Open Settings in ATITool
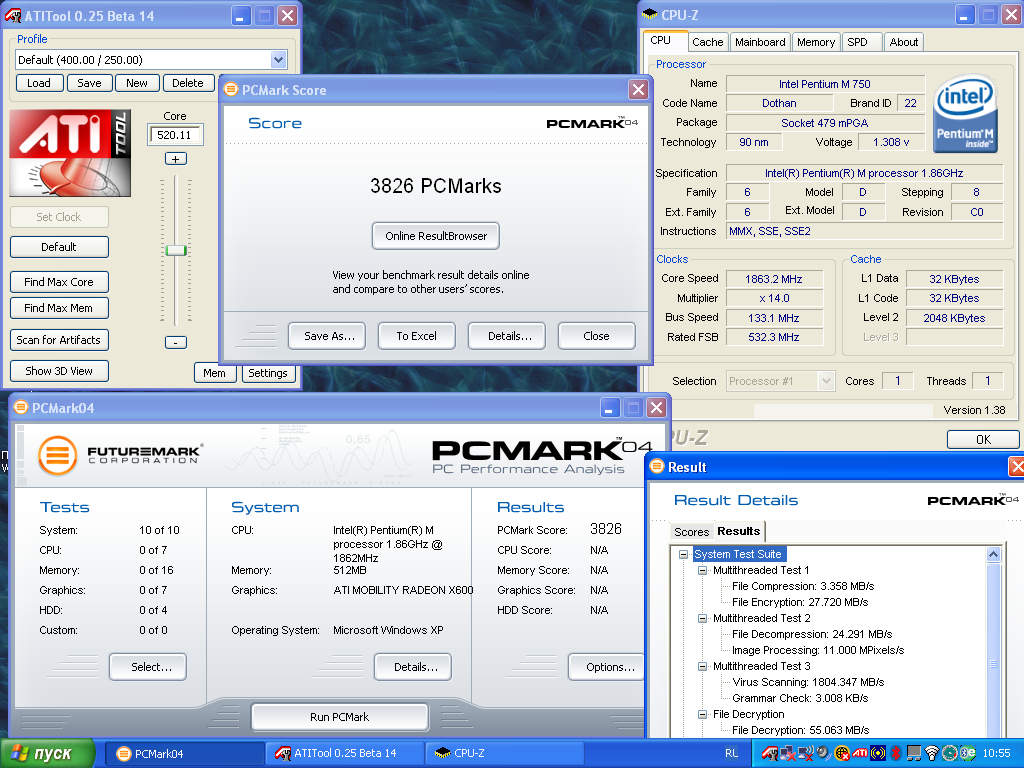Viewport: 1024px width, 768px height. coord(268,373)
